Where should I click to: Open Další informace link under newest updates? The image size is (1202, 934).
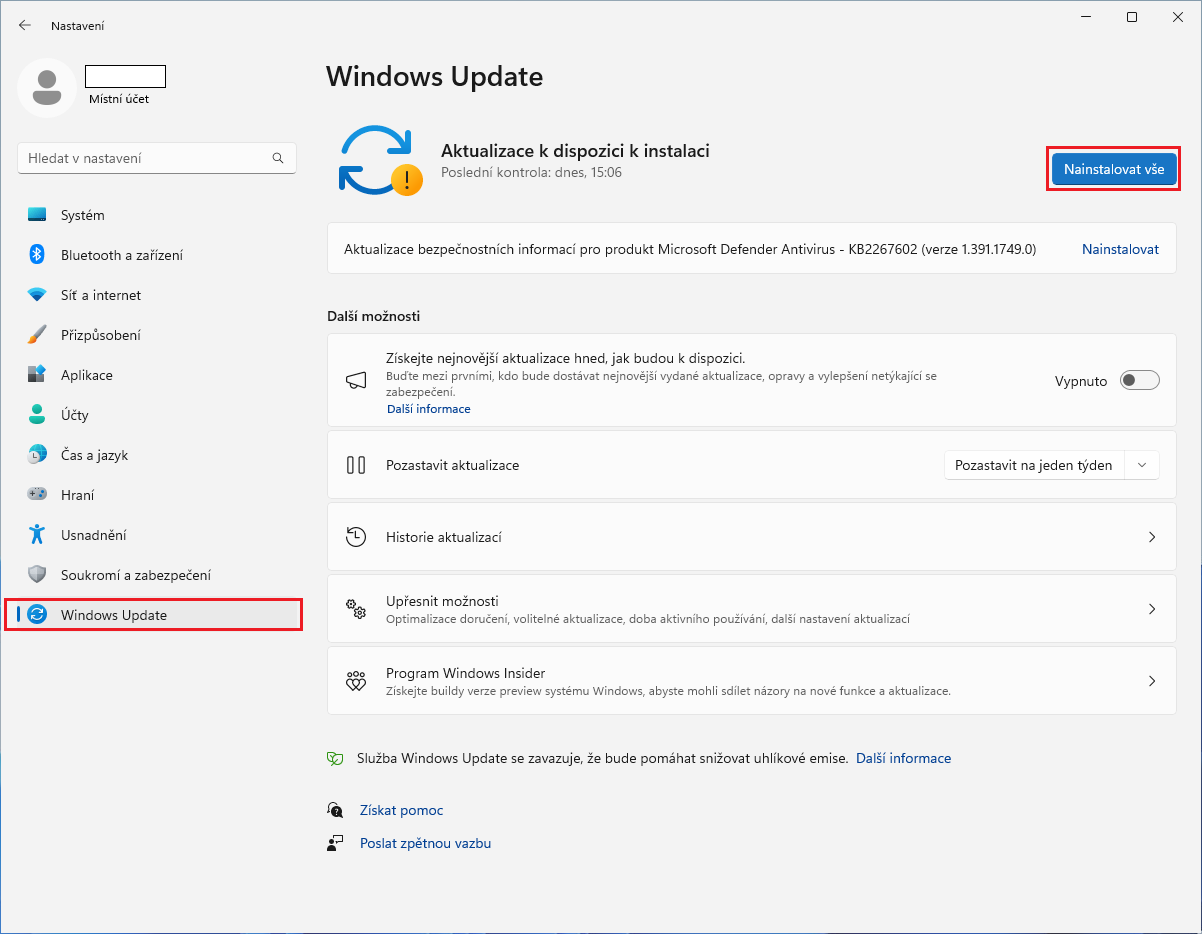428,409
